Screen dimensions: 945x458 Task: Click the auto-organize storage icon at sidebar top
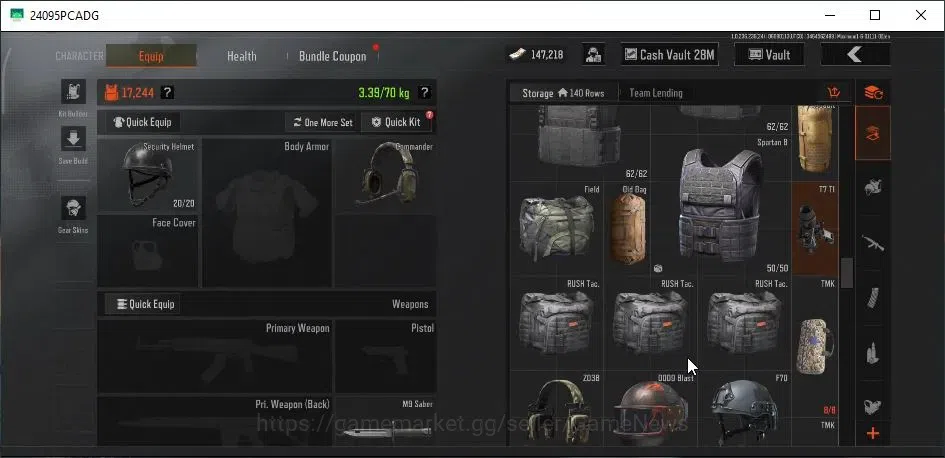[x=873, y=93]
